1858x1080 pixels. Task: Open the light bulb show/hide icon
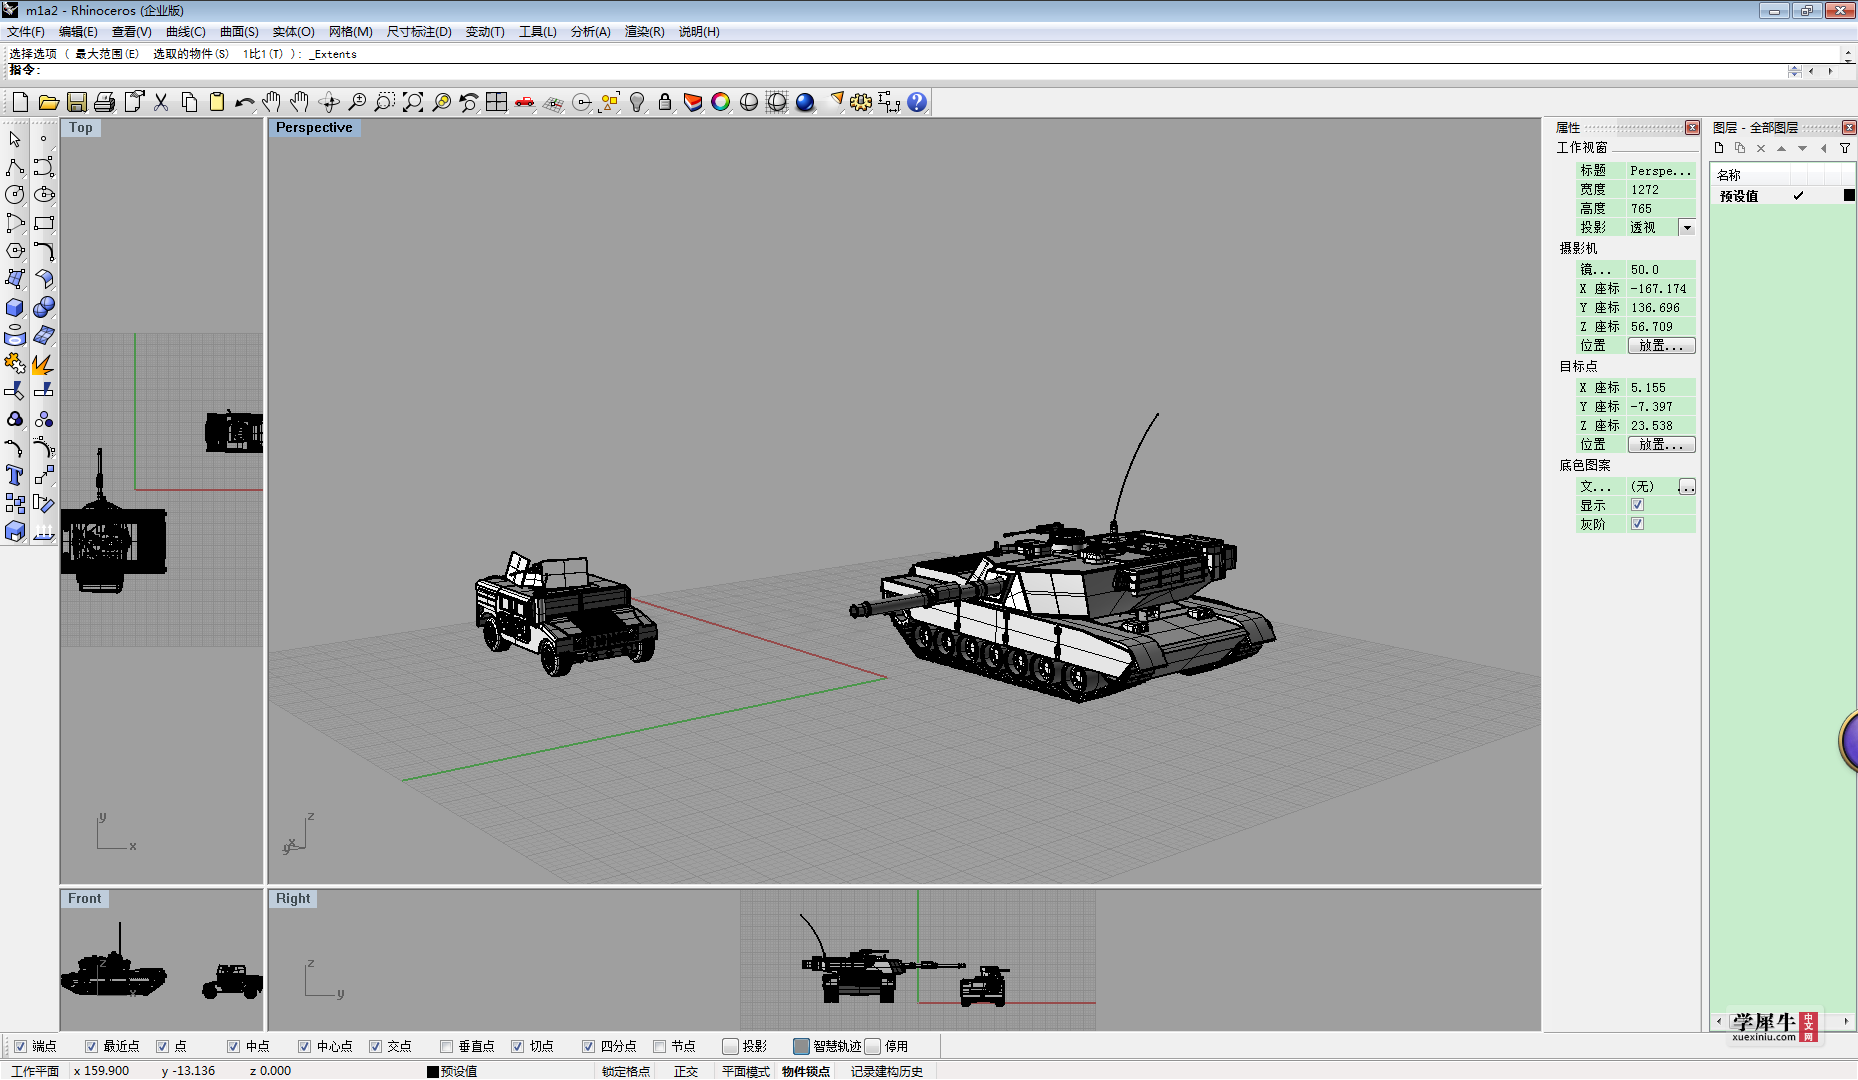(636, 102)
